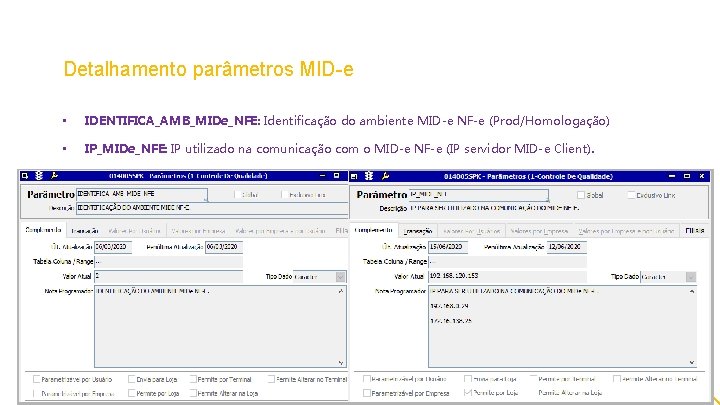Click Últ. Atualização date 15/06/2020 in IP_MIDe_NFE window
Image resolution: width=720 pixels, height=405 pixels.
[x=448, y=247]
